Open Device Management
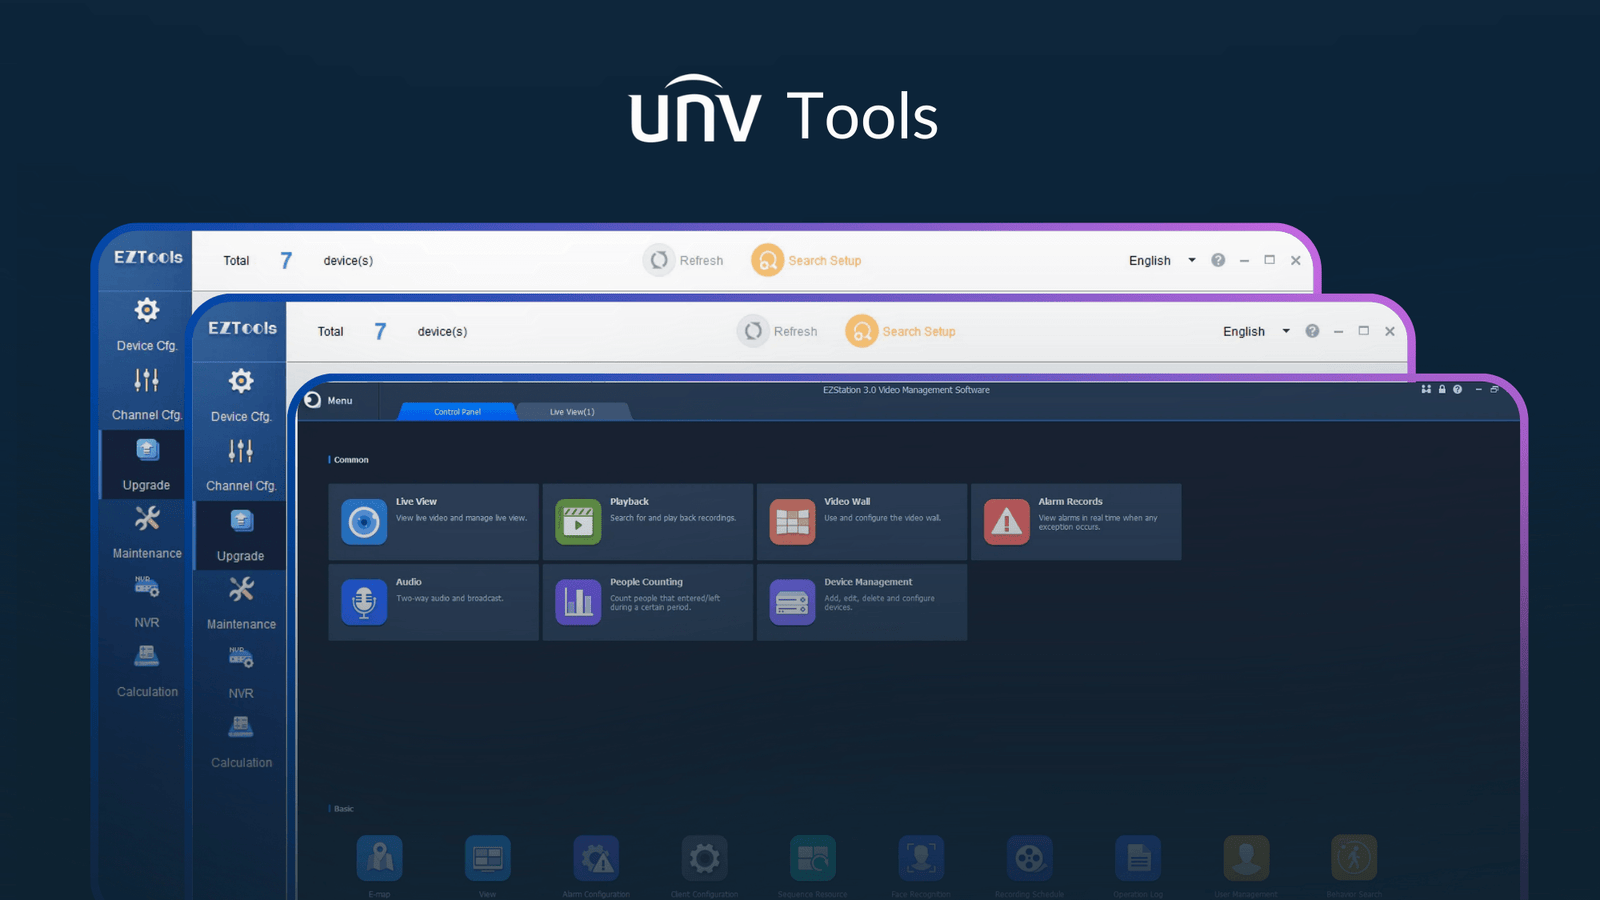 [861, 601]
